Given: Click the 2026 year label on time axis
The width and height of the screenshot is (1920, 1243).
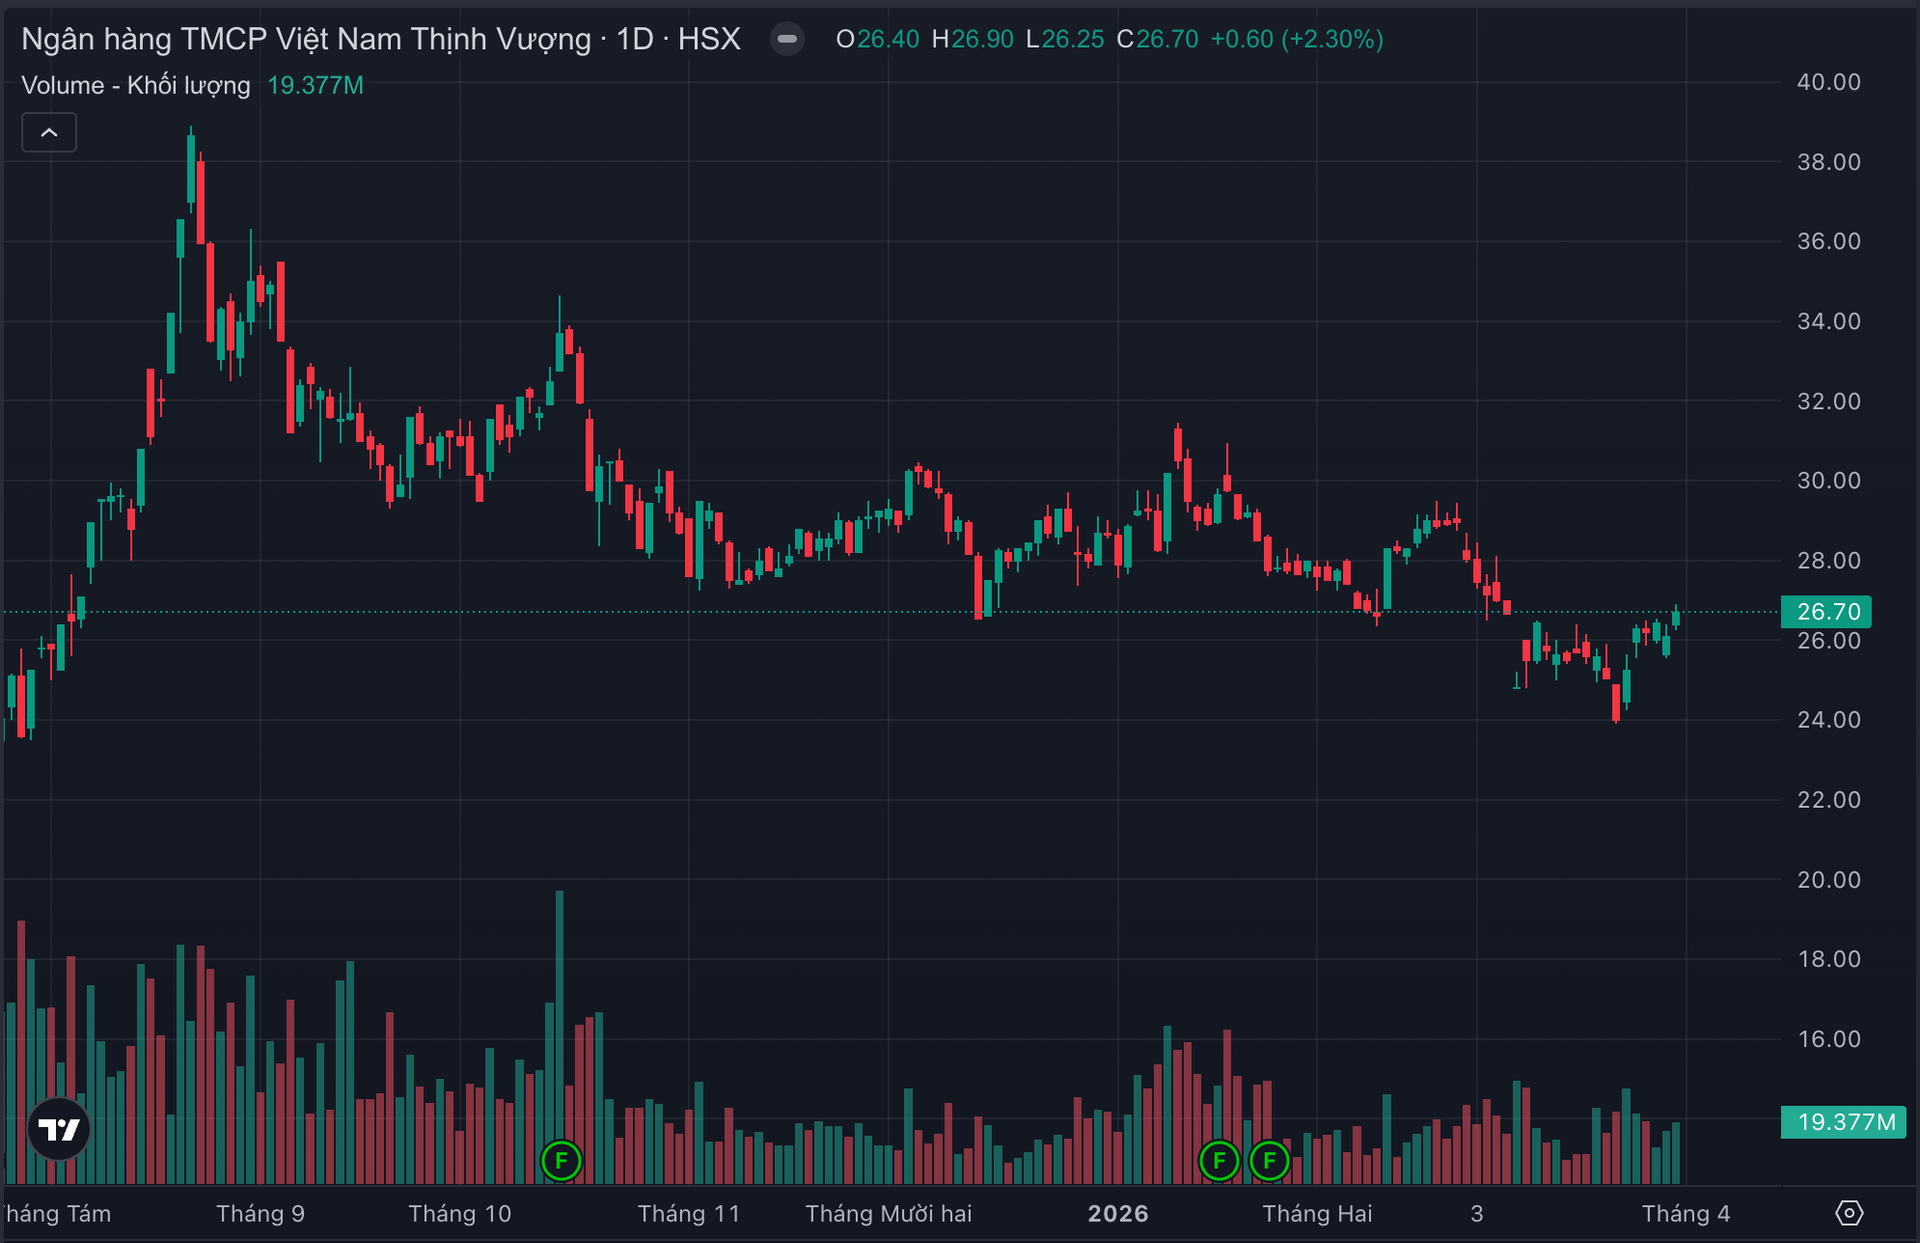Looking at the screenshot, I should 1117,1213.
